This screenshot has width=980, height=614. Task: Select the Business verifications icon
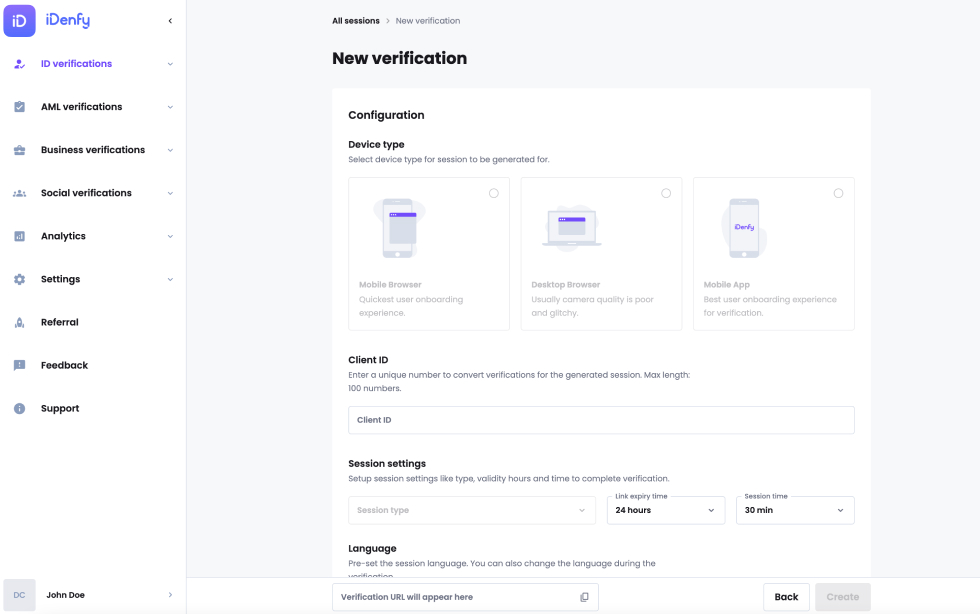pyautogui.click(x=21, y=150)
